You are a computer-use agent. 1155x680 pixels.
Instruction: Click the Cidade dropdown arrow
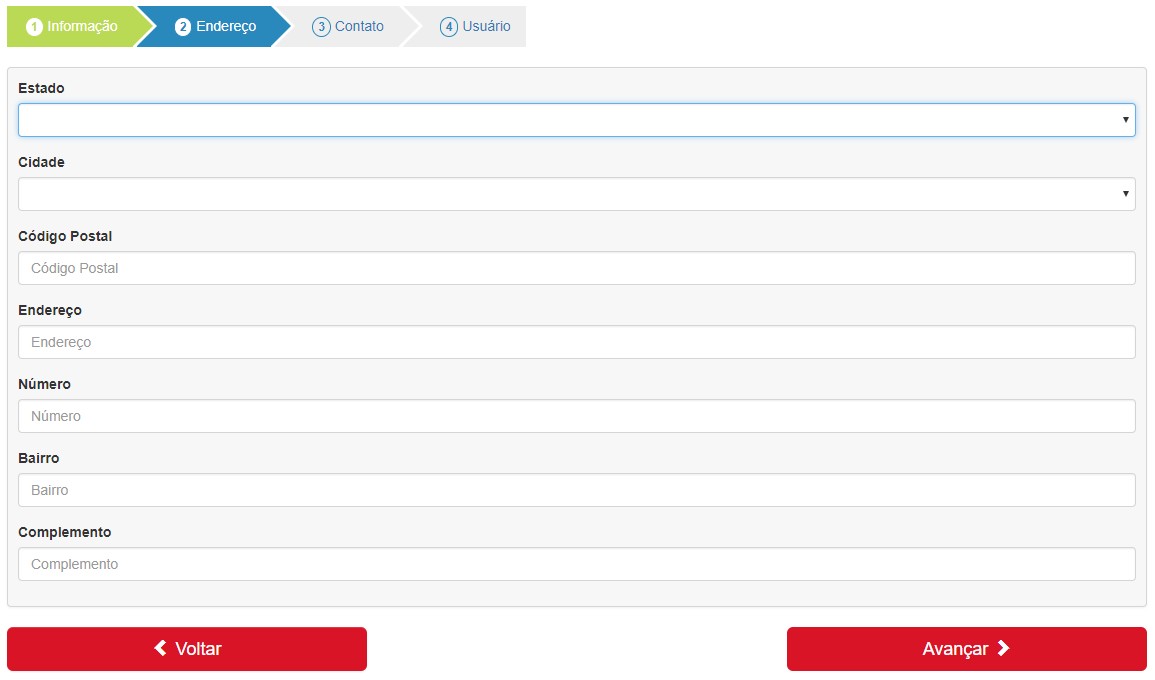point(1126,194)
